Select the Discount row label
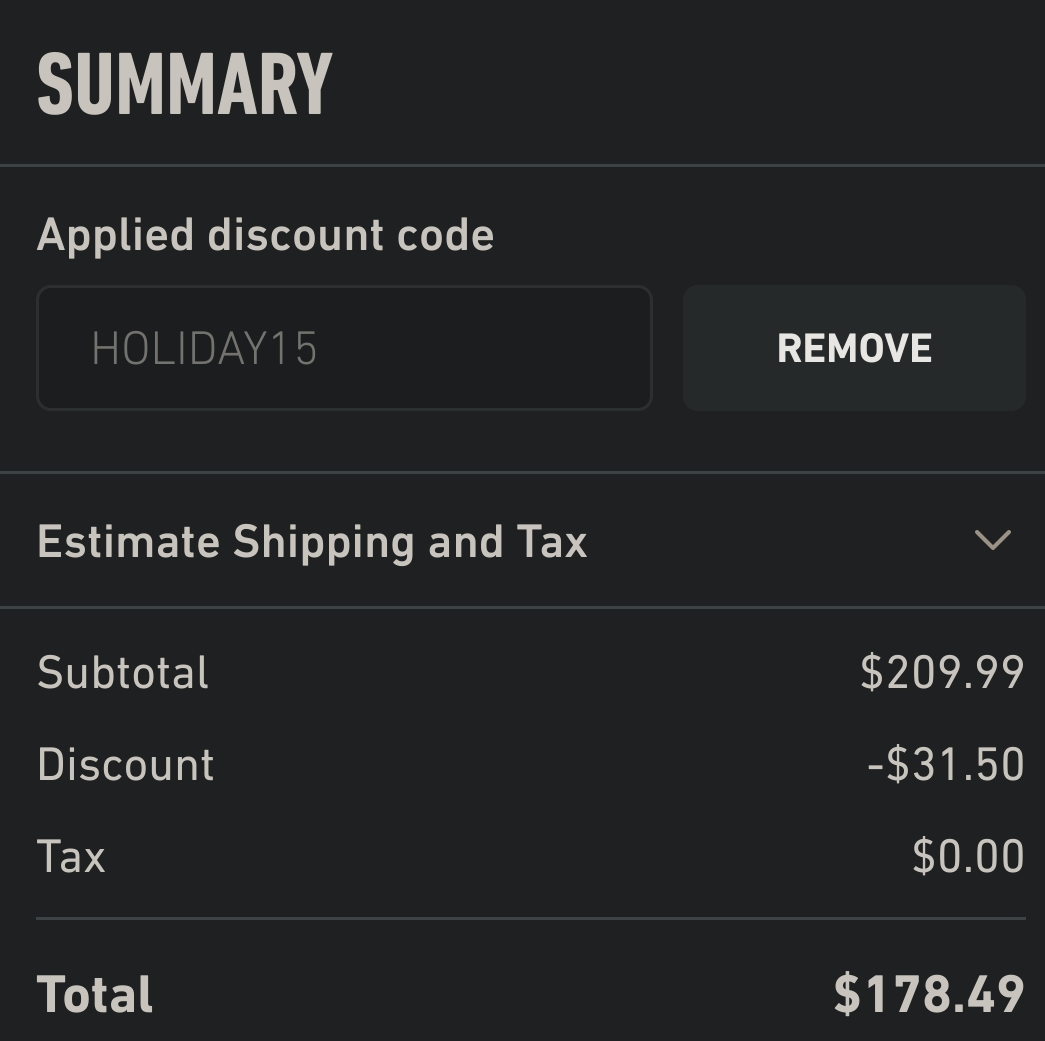 tap(126, 765)
